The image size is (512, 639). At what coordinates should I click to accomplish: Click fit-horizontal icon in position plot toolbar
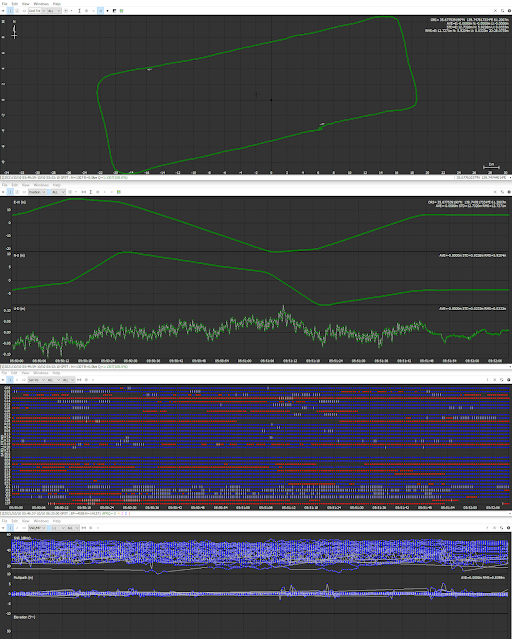coord(84,192)
